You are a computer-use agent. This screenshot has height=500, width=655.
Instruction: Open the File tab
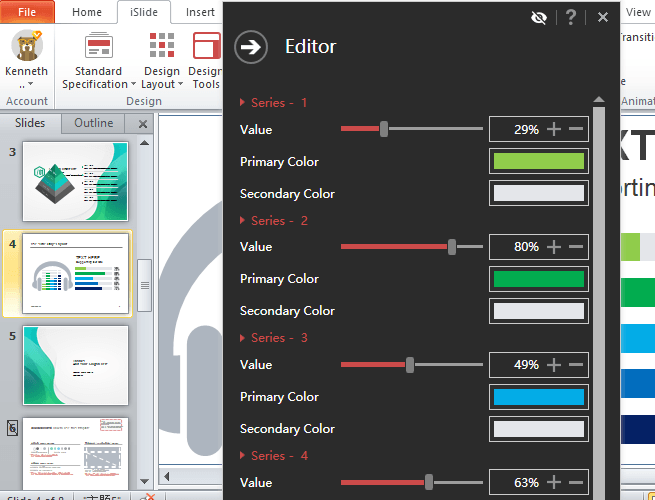[x=27, y=12]
